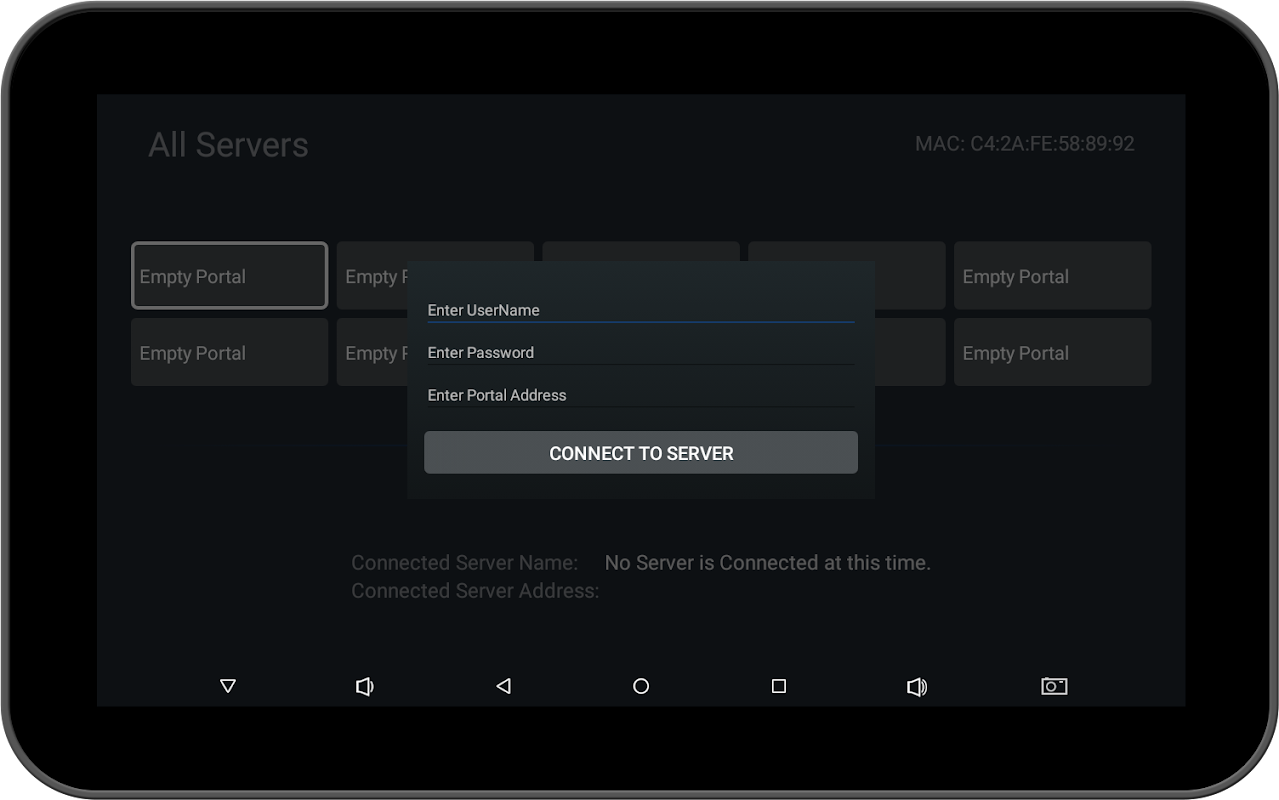Click the Connected Server Address label
Image resolution: width=1279 pixels, height=800 pixels.
coord(475,591)
